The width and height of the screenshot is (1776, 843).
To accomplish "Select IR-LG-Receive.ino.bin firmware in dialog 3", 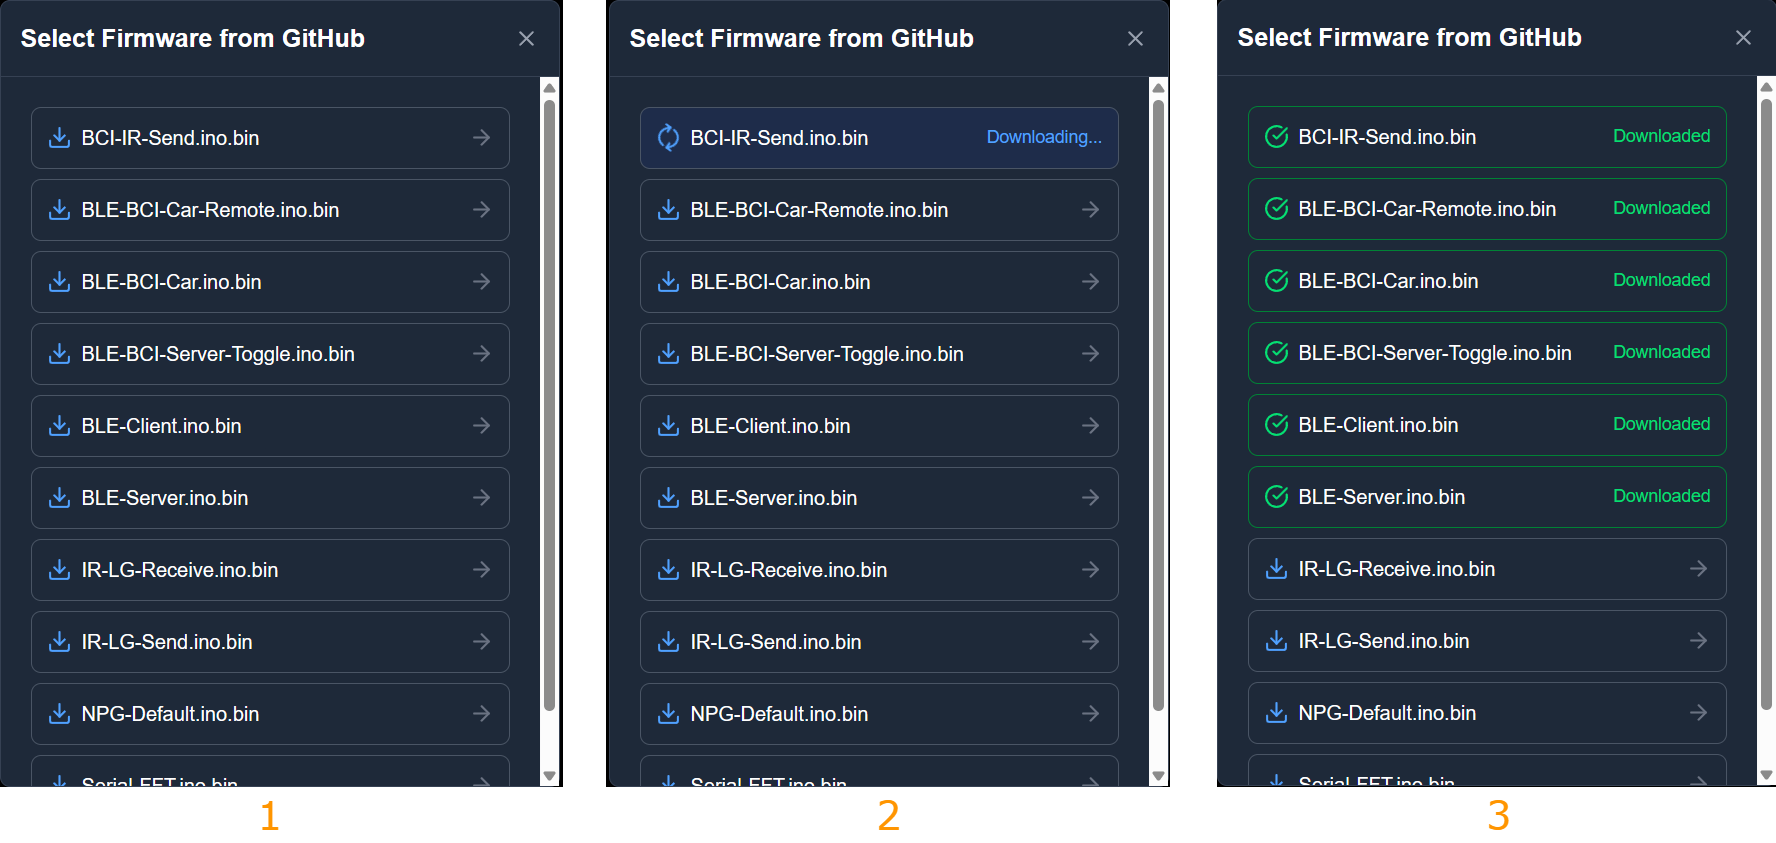I will point(1486,569).
